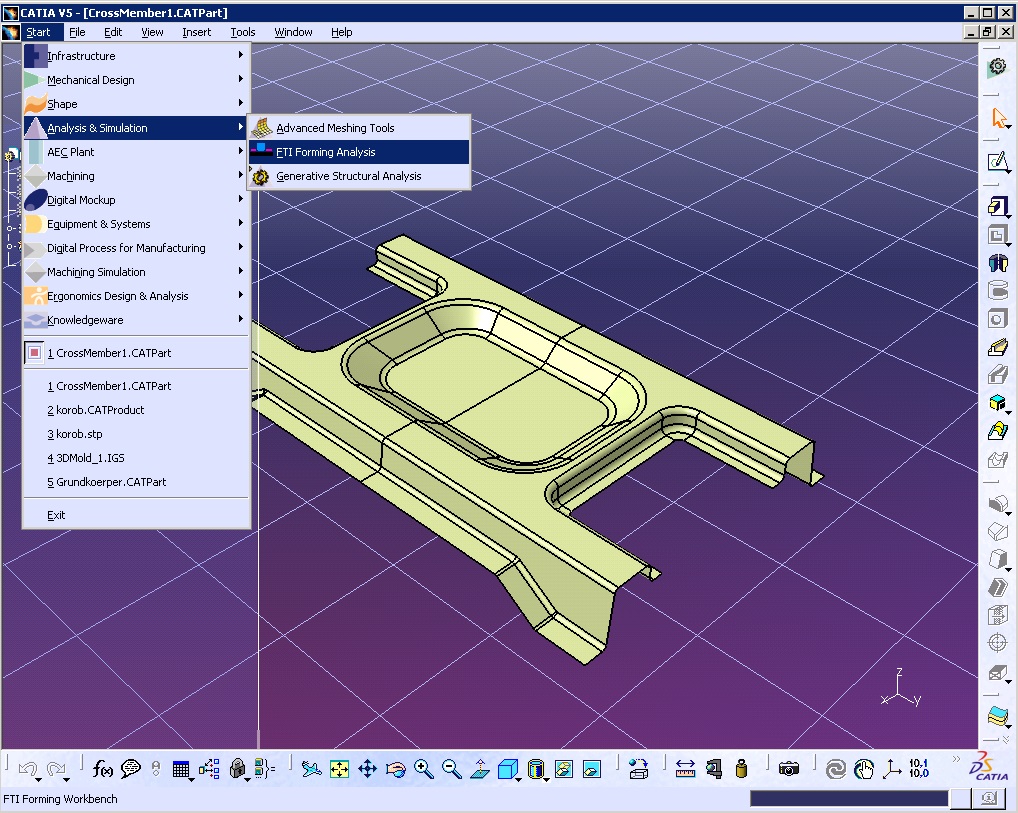Click the Rib tool icon
The image size is (1018, 813).
[x=998, y=347]
